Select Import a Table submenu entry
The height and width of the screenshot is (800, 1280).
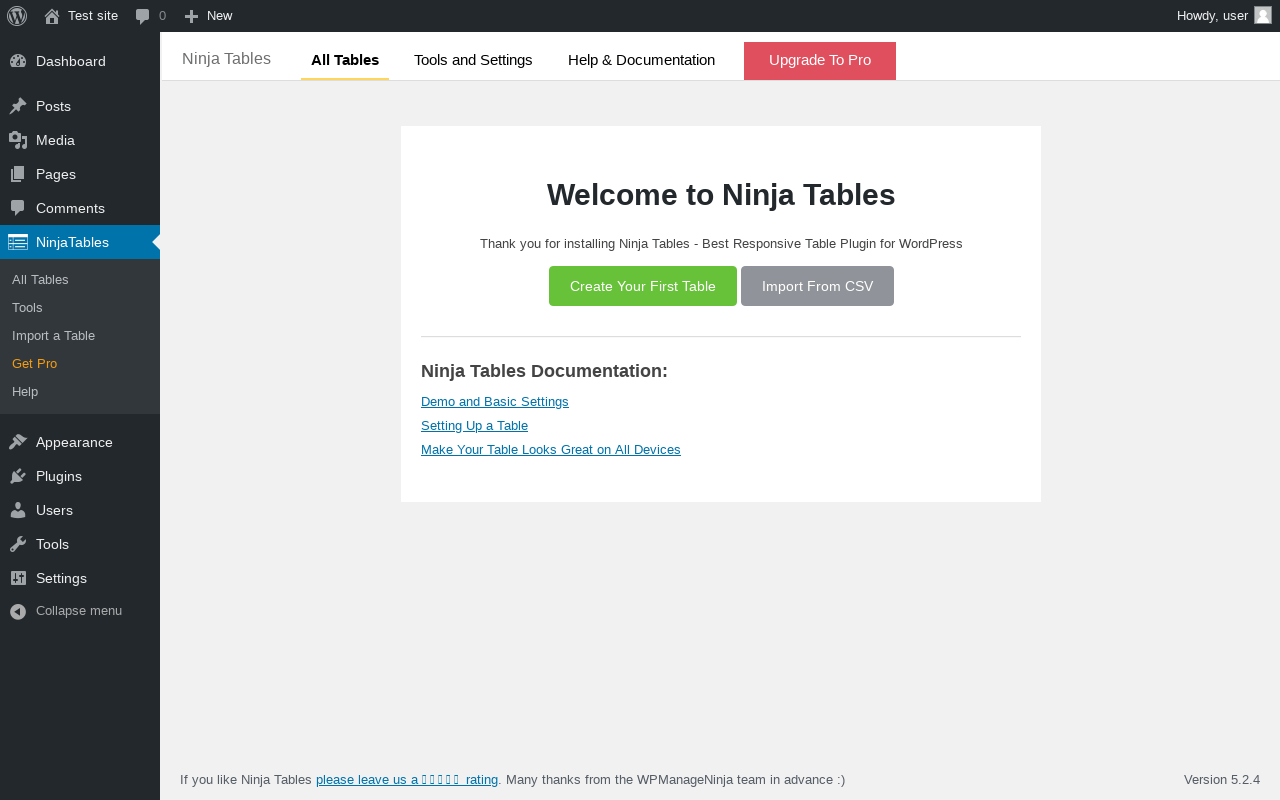pos(80,335)
